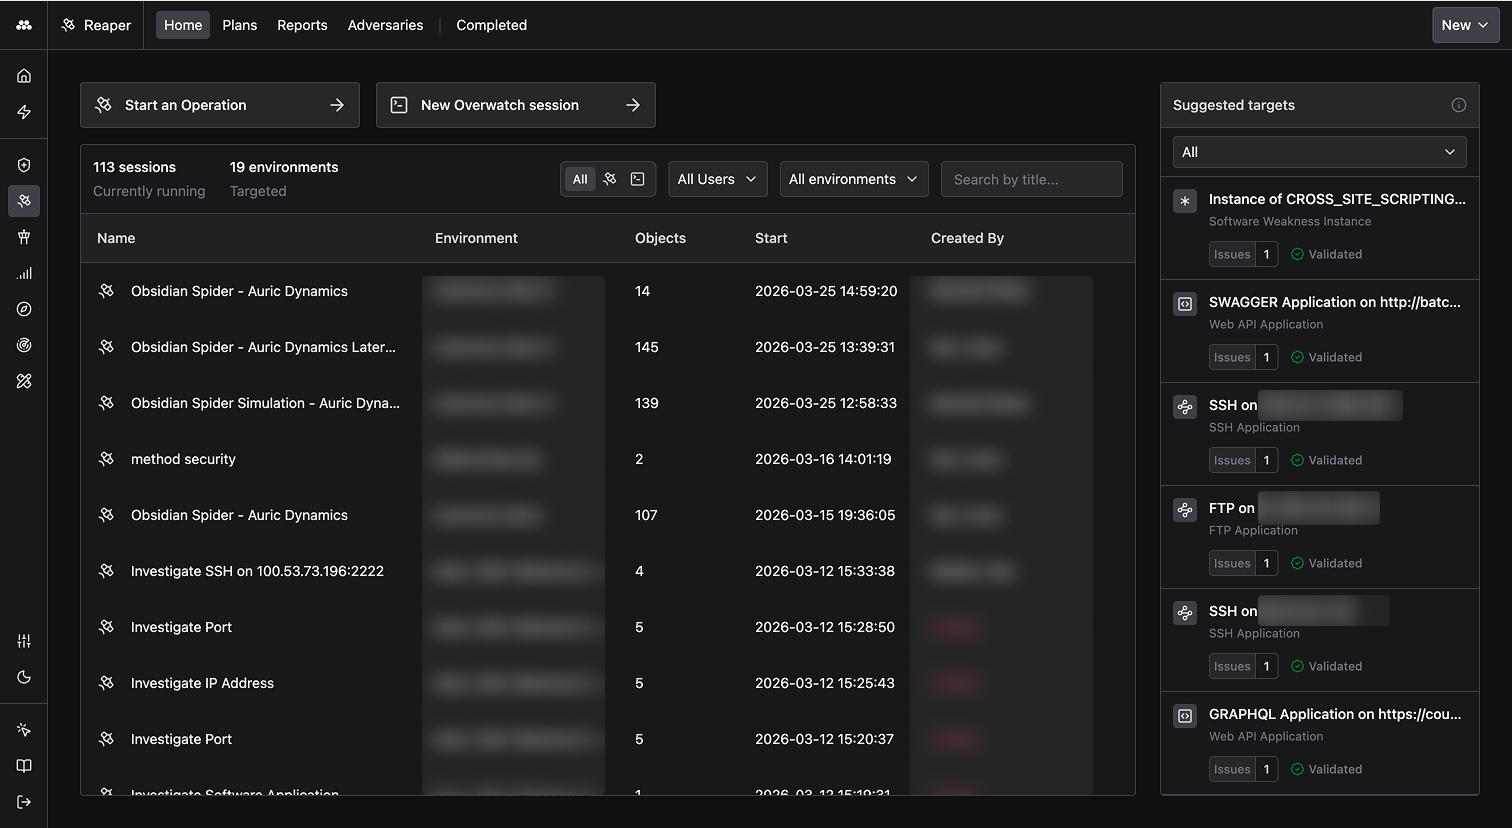Open the Adversaries tab
Viewport: 1512px width, 828px height.
click(385, 24)
